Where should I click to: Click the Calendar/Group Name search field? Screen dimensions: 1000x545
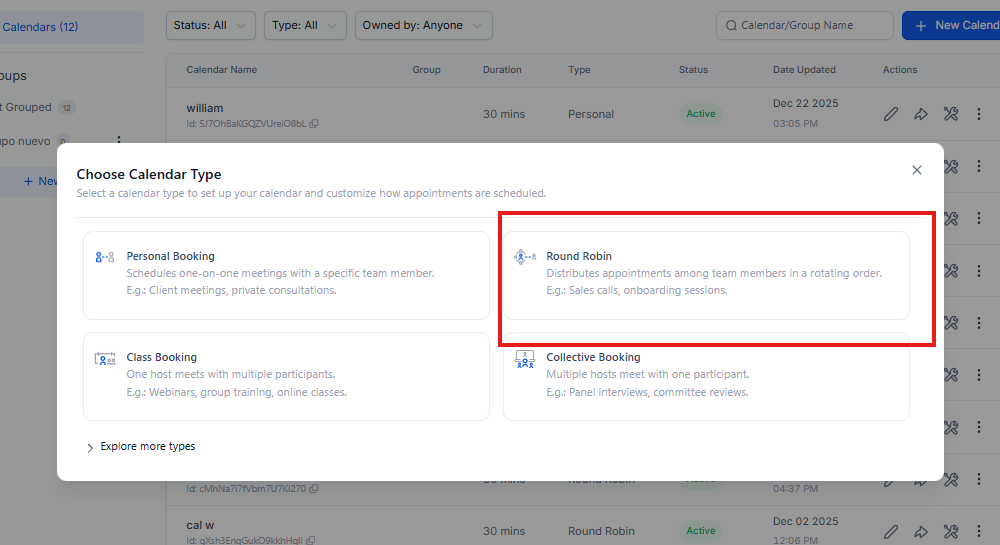click(804, 26)
